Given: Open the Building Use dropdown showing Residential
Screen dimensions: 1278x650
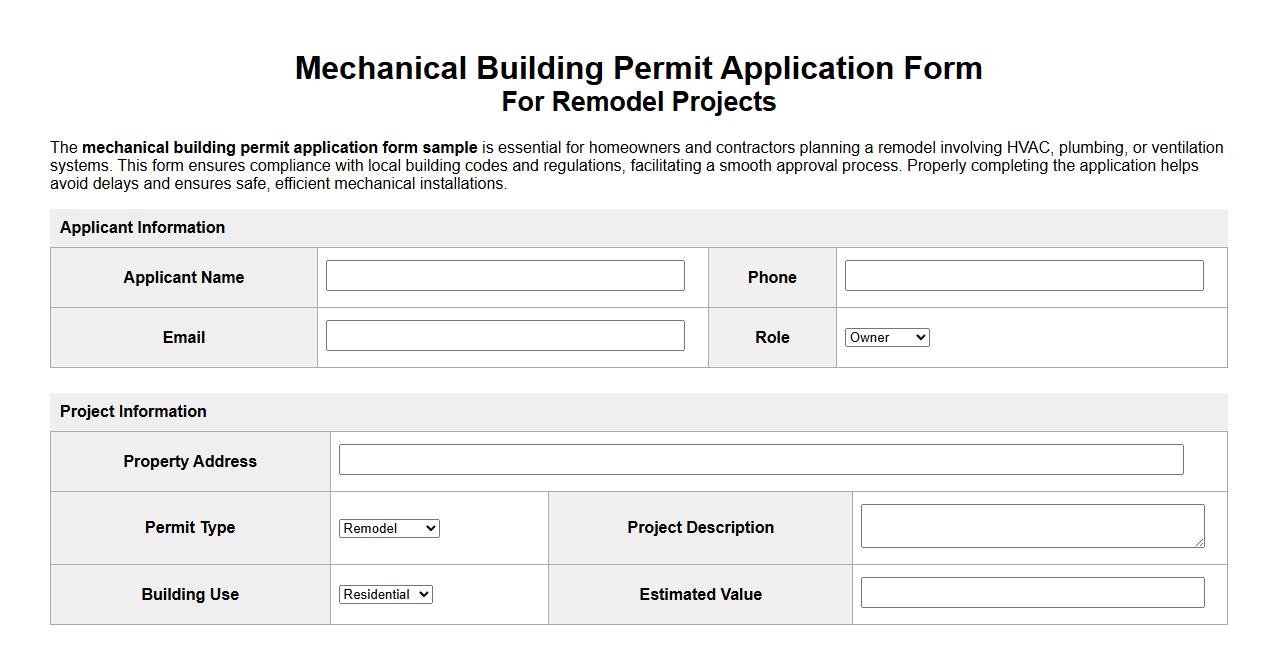Looking at the screenshot, I should click(384, 594).
